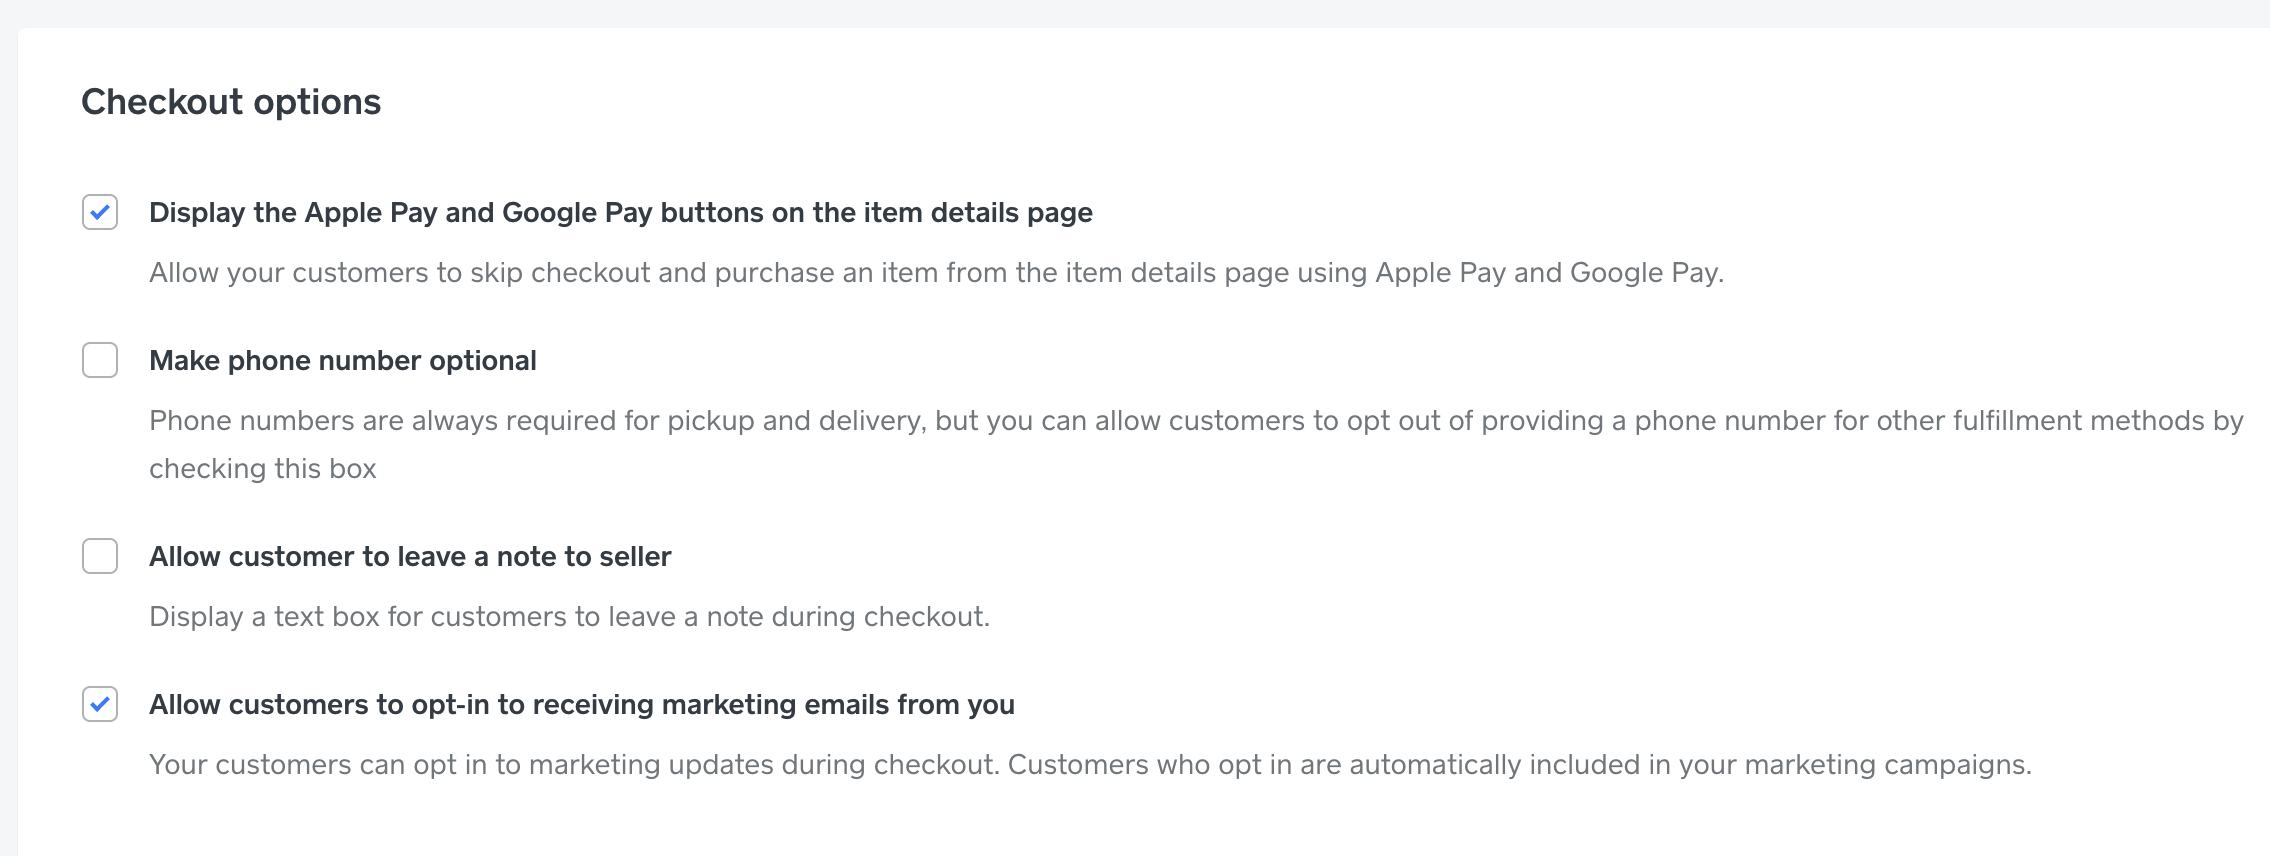
Task: Enable the Make phone number optional checkbox
Action: coord(100,360)
